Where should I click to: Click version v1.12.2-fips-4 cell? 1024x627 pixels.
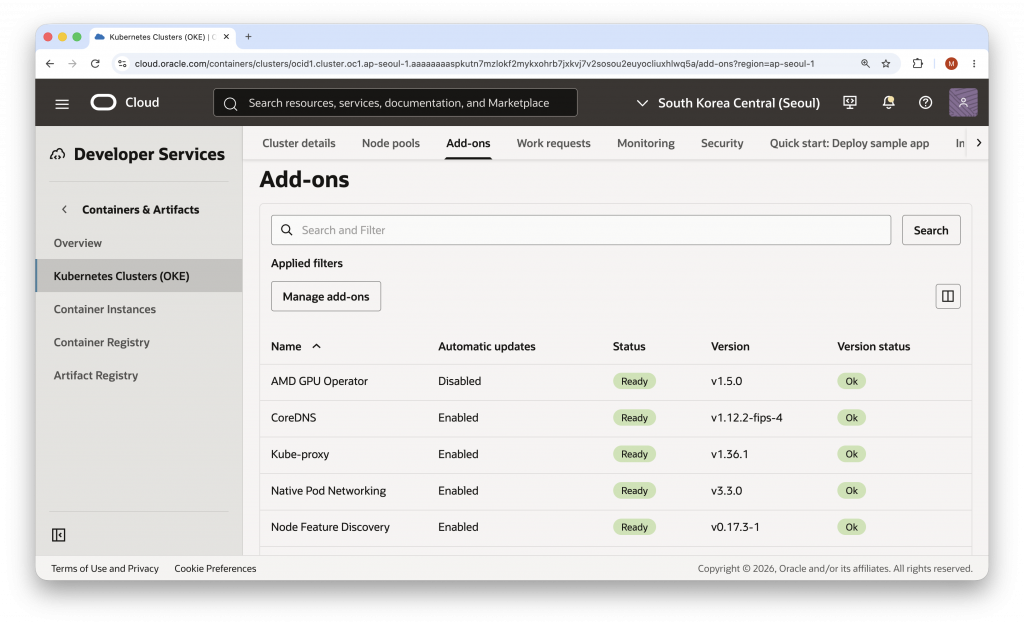tap(746, 417)
